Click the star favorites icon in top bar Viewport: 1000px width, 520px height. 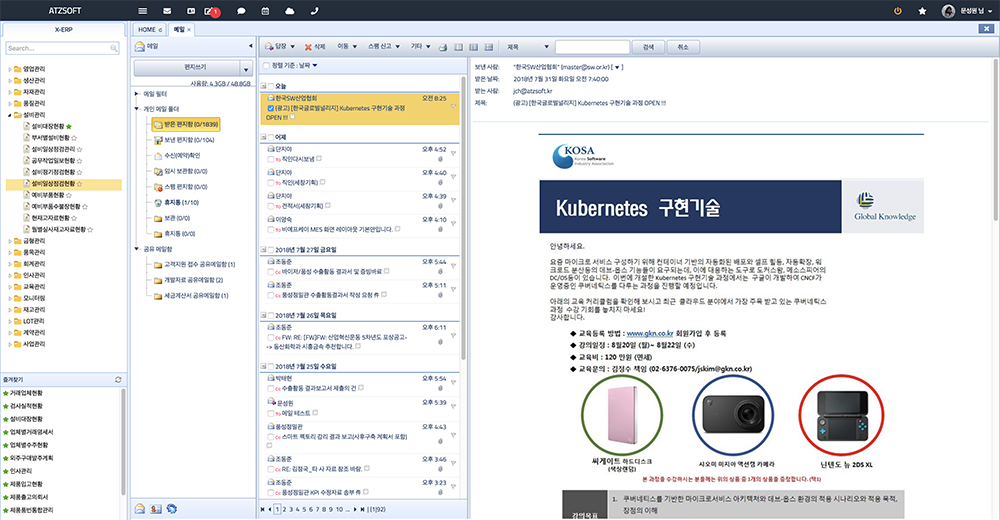922,11
